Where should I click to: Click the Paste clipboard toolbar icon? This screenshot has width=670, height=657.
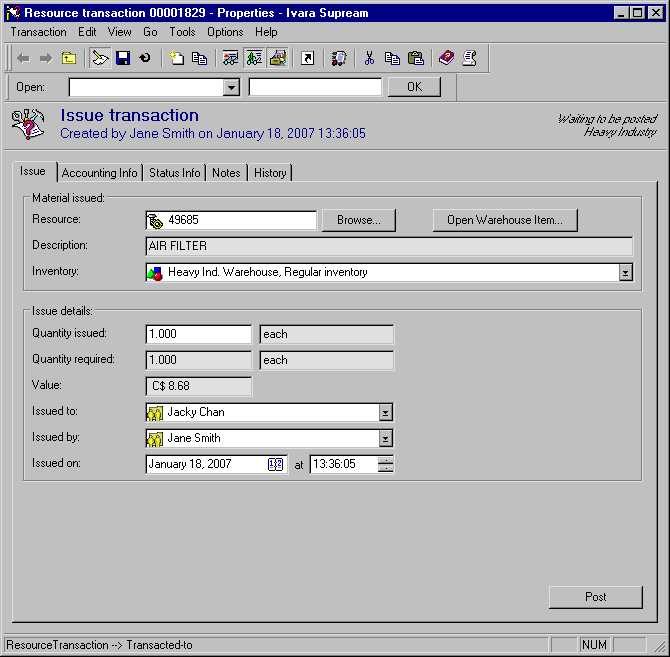tap(415, 58)
